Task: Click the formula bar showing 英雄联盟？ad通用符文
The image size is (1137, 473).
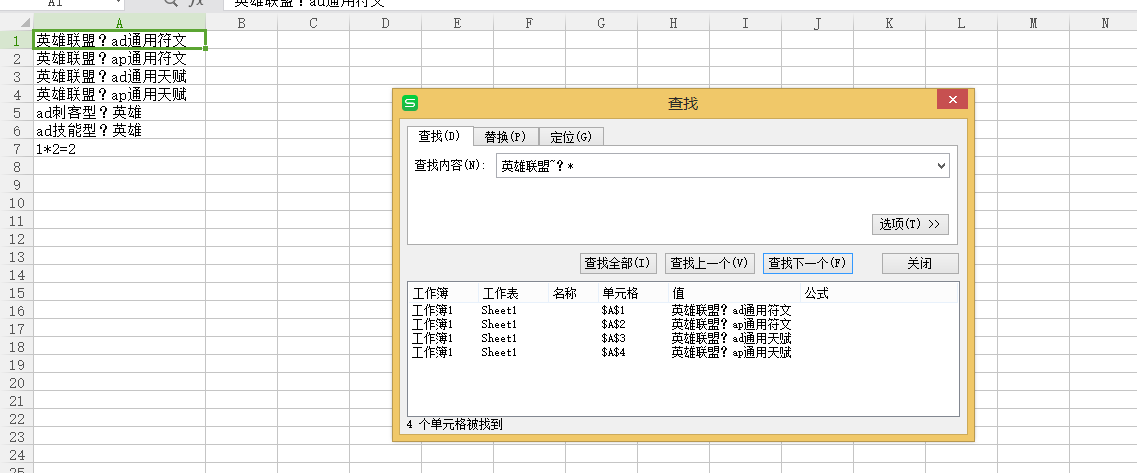Action: [680, 4]
